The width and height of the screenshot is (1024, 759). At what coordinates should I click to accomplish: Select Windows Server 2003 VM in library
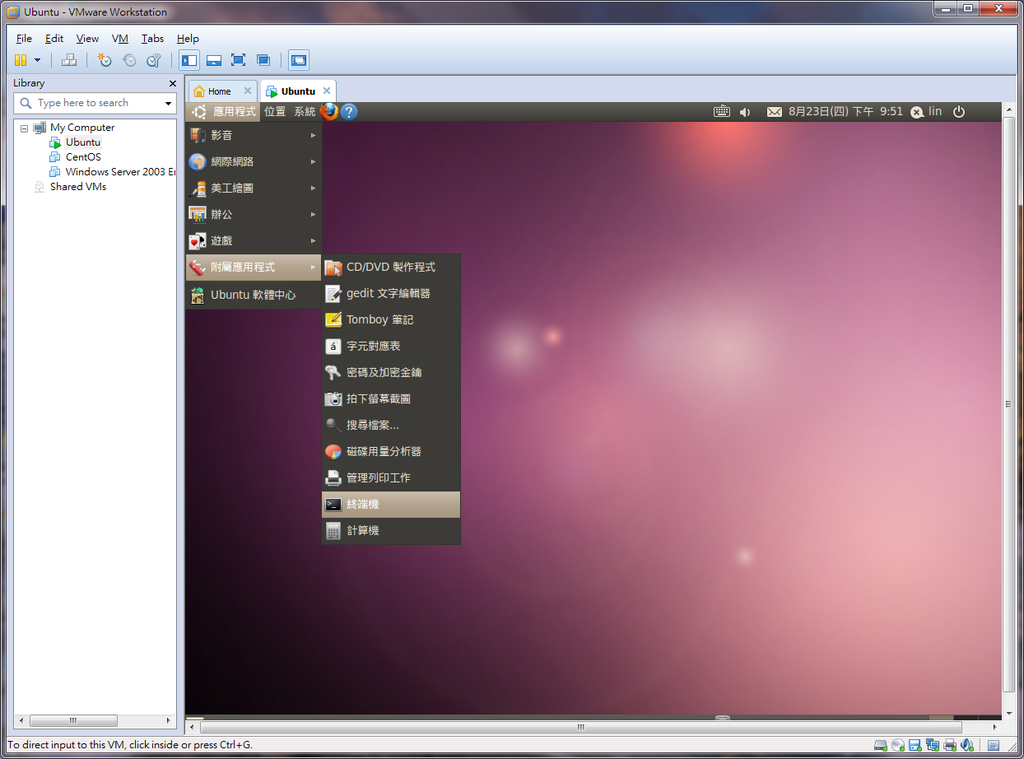click(120, 172)
